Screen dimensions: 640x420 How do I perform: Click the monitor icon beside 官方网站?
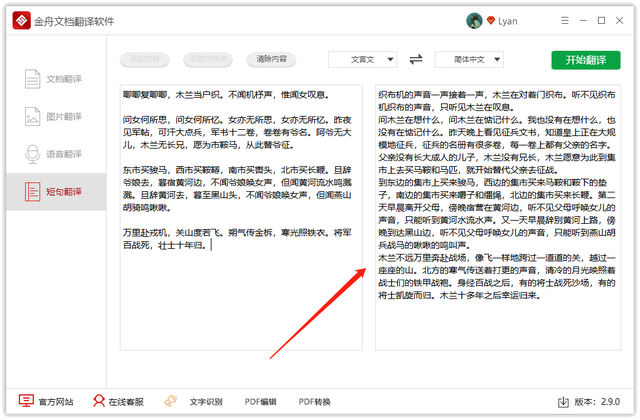click(x=26, y=401)
